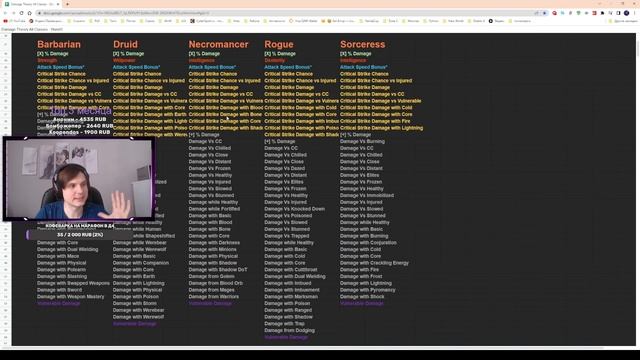Viewport: 640px width, 360px height.
Task: Click the Strength cell under Barbarian
Action: click(x=47, y=60)
